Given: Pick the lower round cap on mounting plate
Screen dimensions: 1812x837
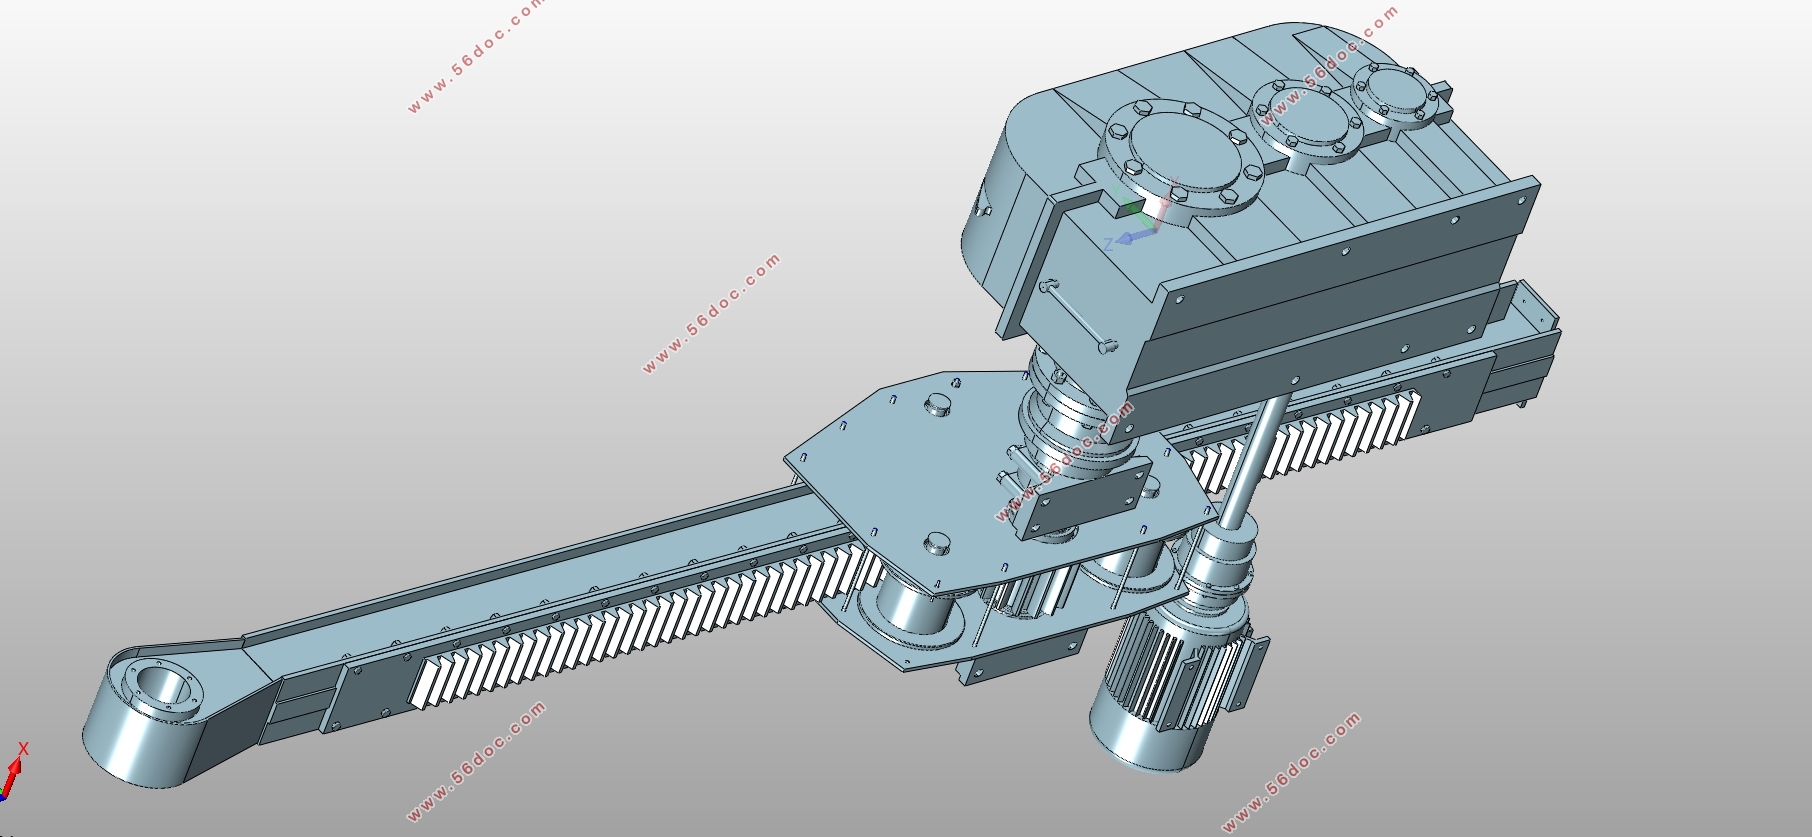Looking at the screenshot, I should [939, 542].
